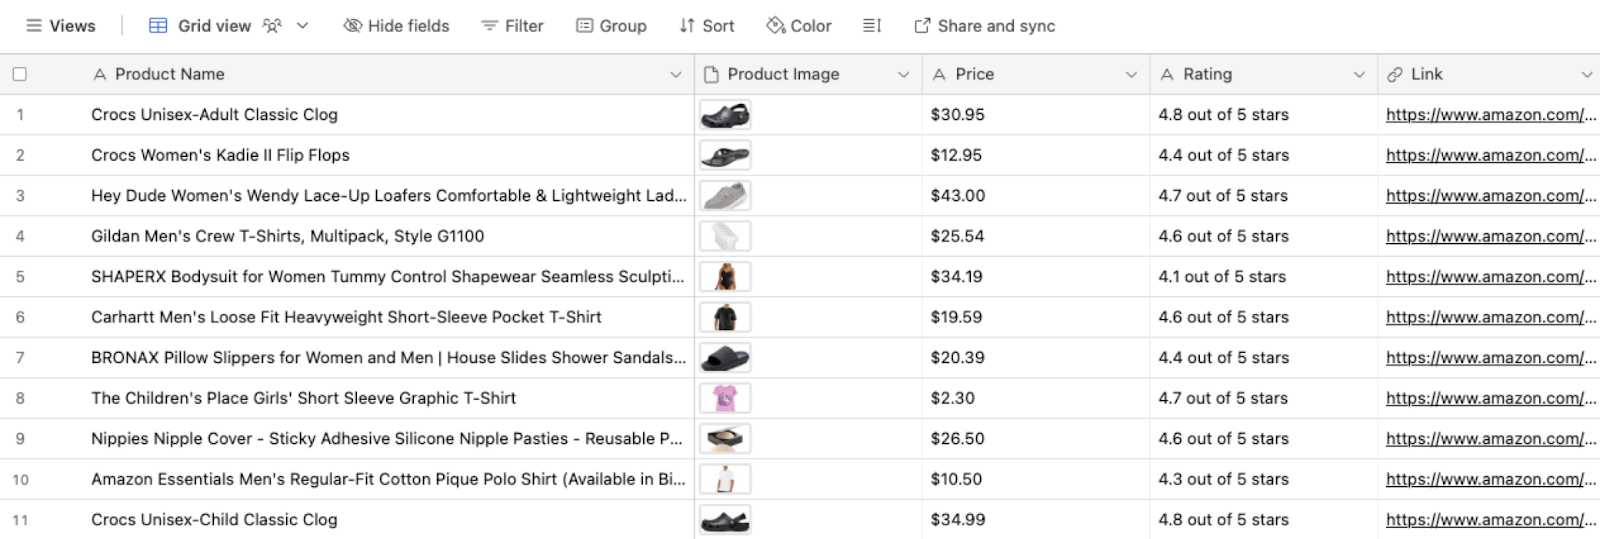Open Nippies Nipple Cover thumbnail
This screenshot has height=539, width=1600.
pos(725,439)
